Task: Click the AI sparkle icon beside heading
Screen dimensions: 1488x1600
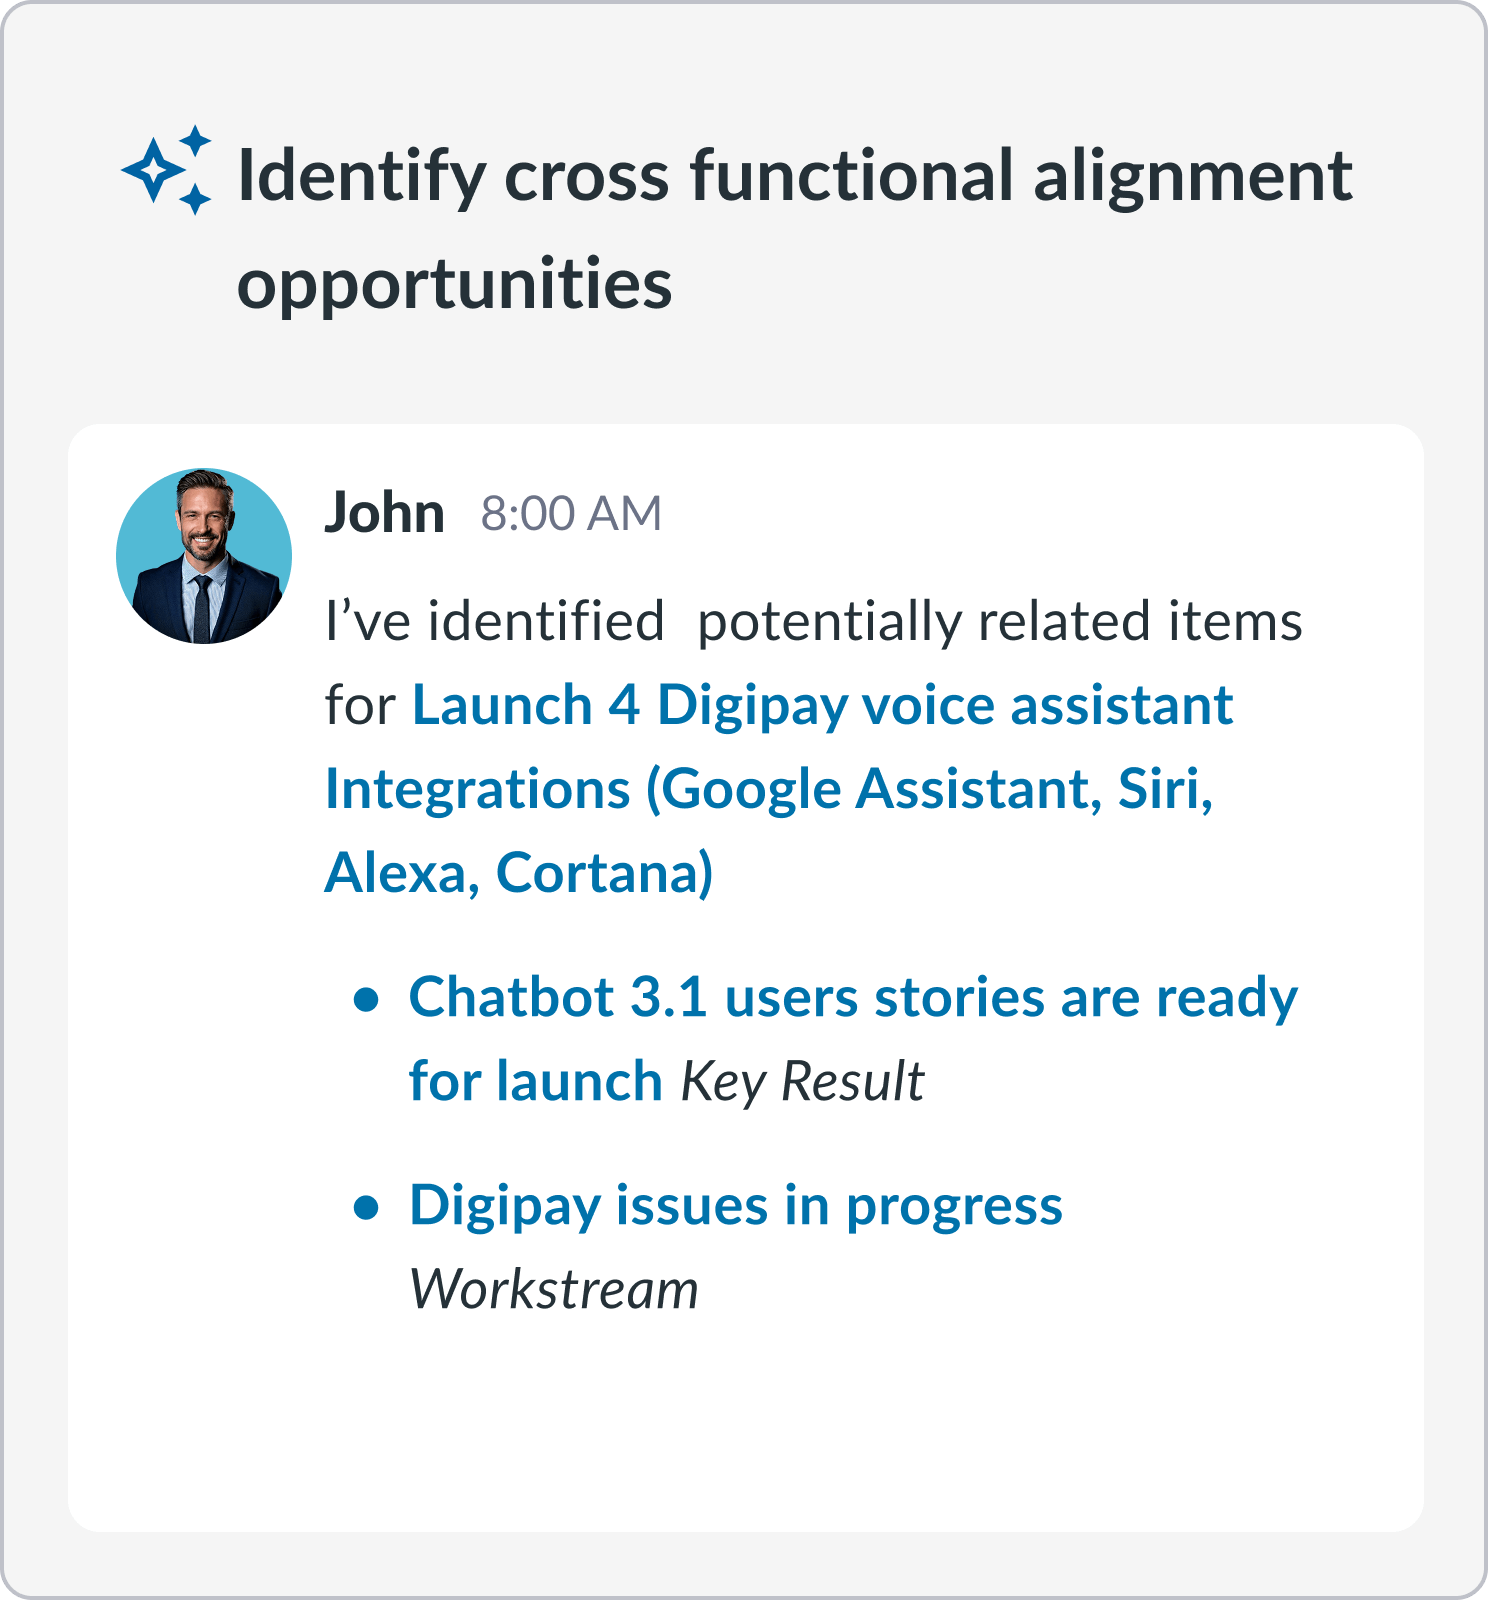Action: 167,170
